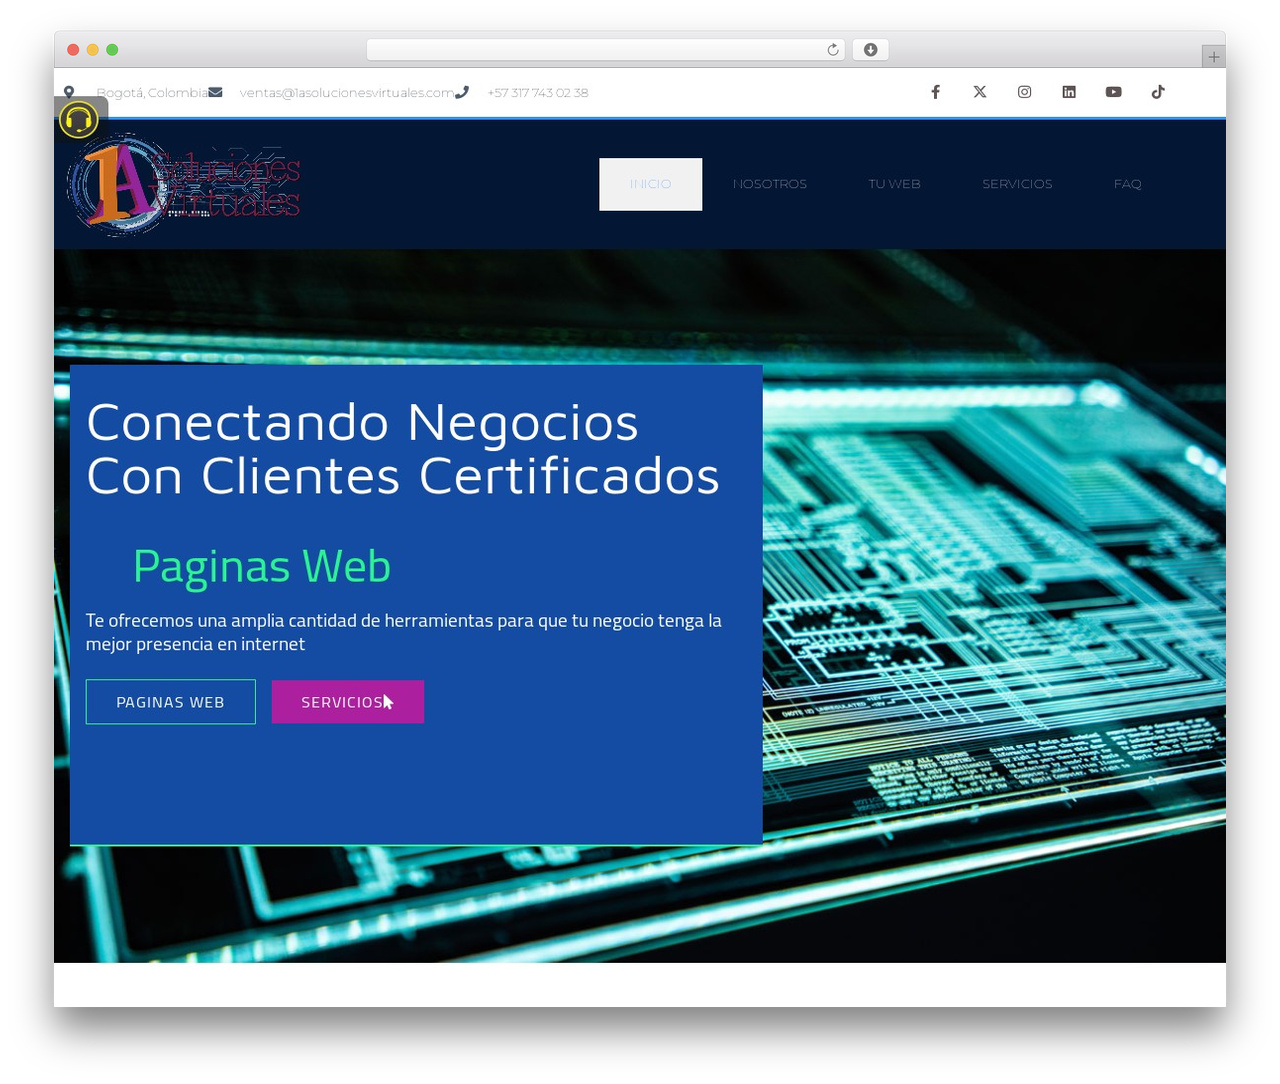
Task: Click the green 'Paginas Web' subtitle
Action: [262, 566]
